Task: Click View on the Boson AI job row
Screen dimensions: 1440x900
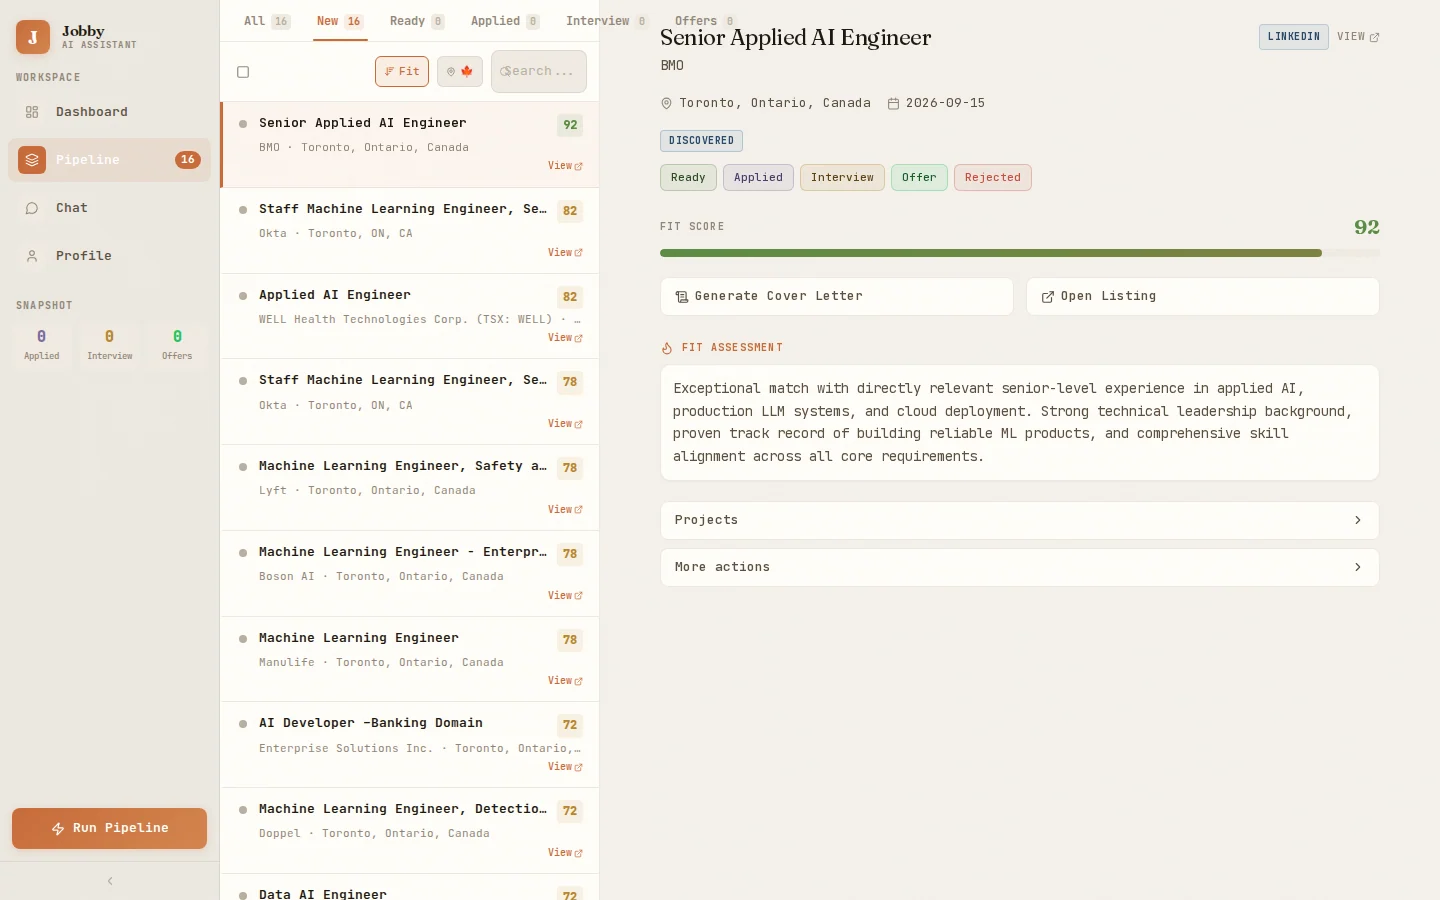Action: point(565,596)
